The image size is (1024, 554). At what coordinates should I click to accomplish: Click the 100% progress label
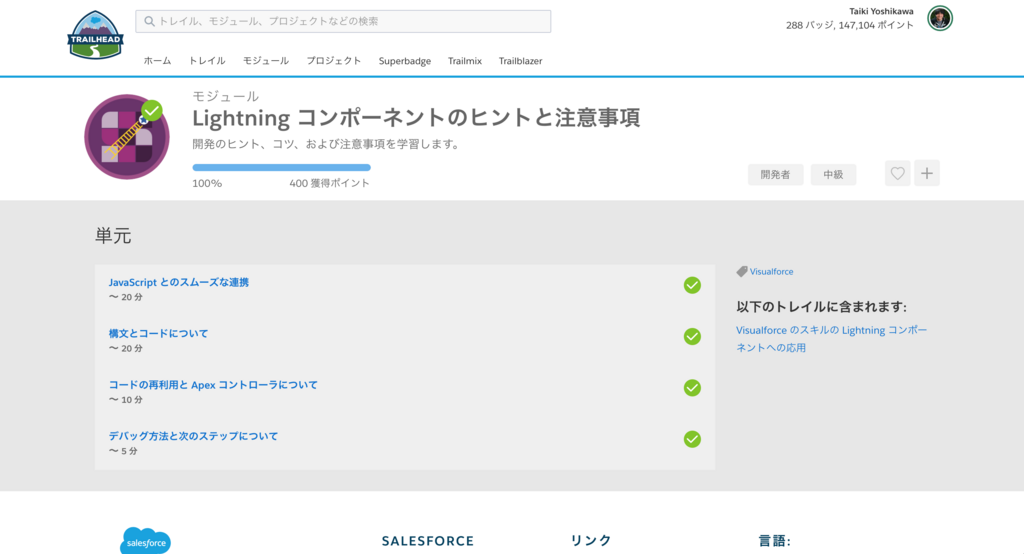pyautogui.click(x=207, y=184)
